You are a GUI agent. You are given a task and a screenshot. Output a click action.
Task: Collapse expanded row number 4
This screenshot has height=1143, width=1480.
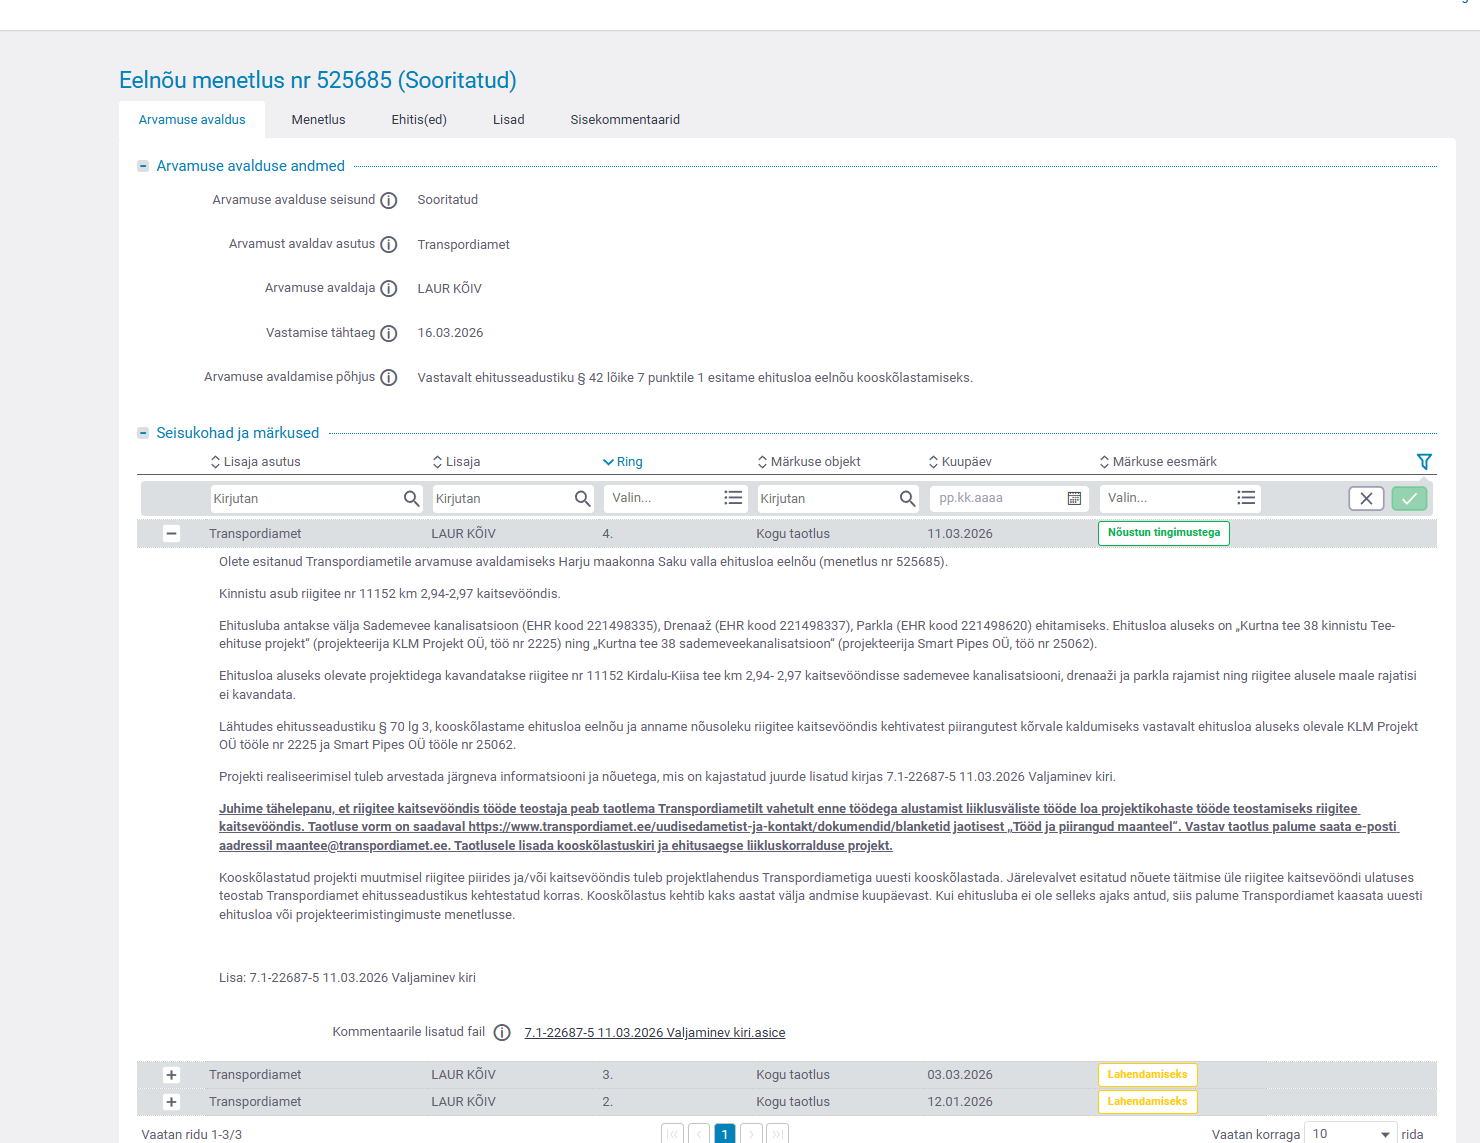[x=171, y=534]
